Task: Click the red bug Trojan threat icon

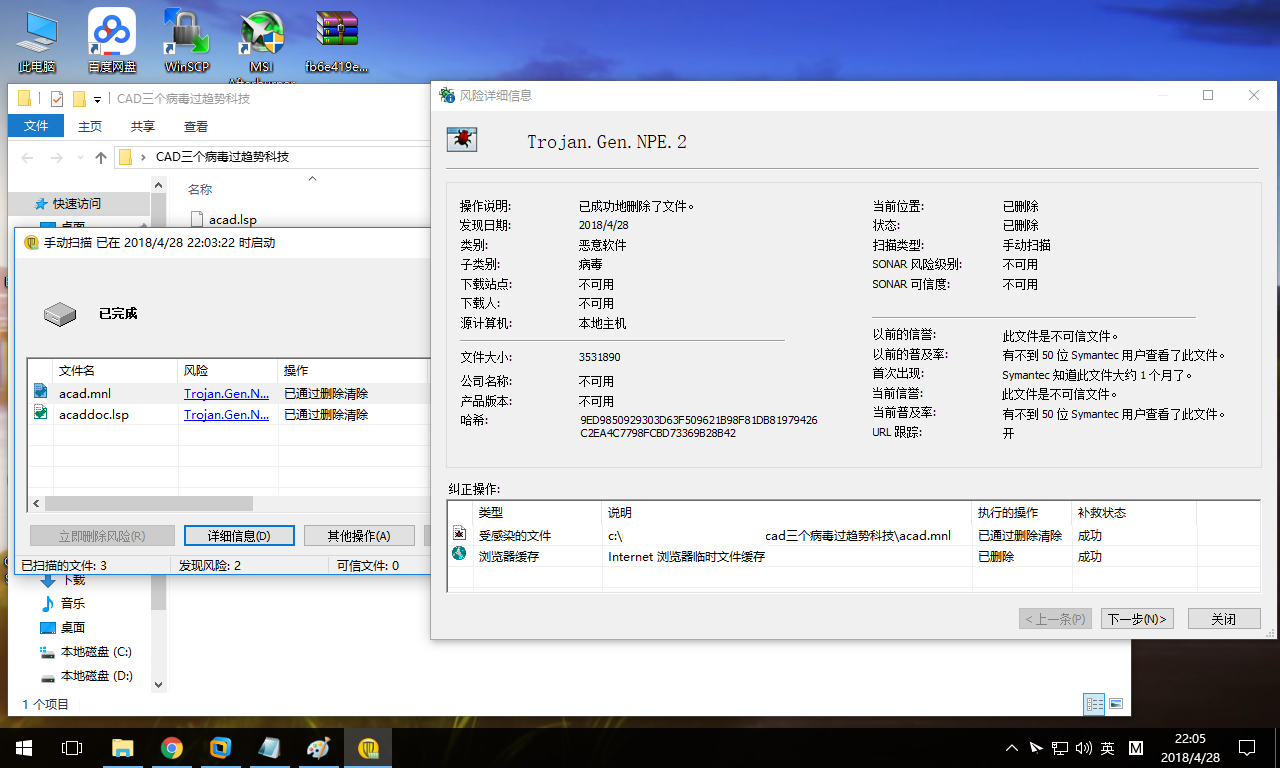Action: point(461,140)
